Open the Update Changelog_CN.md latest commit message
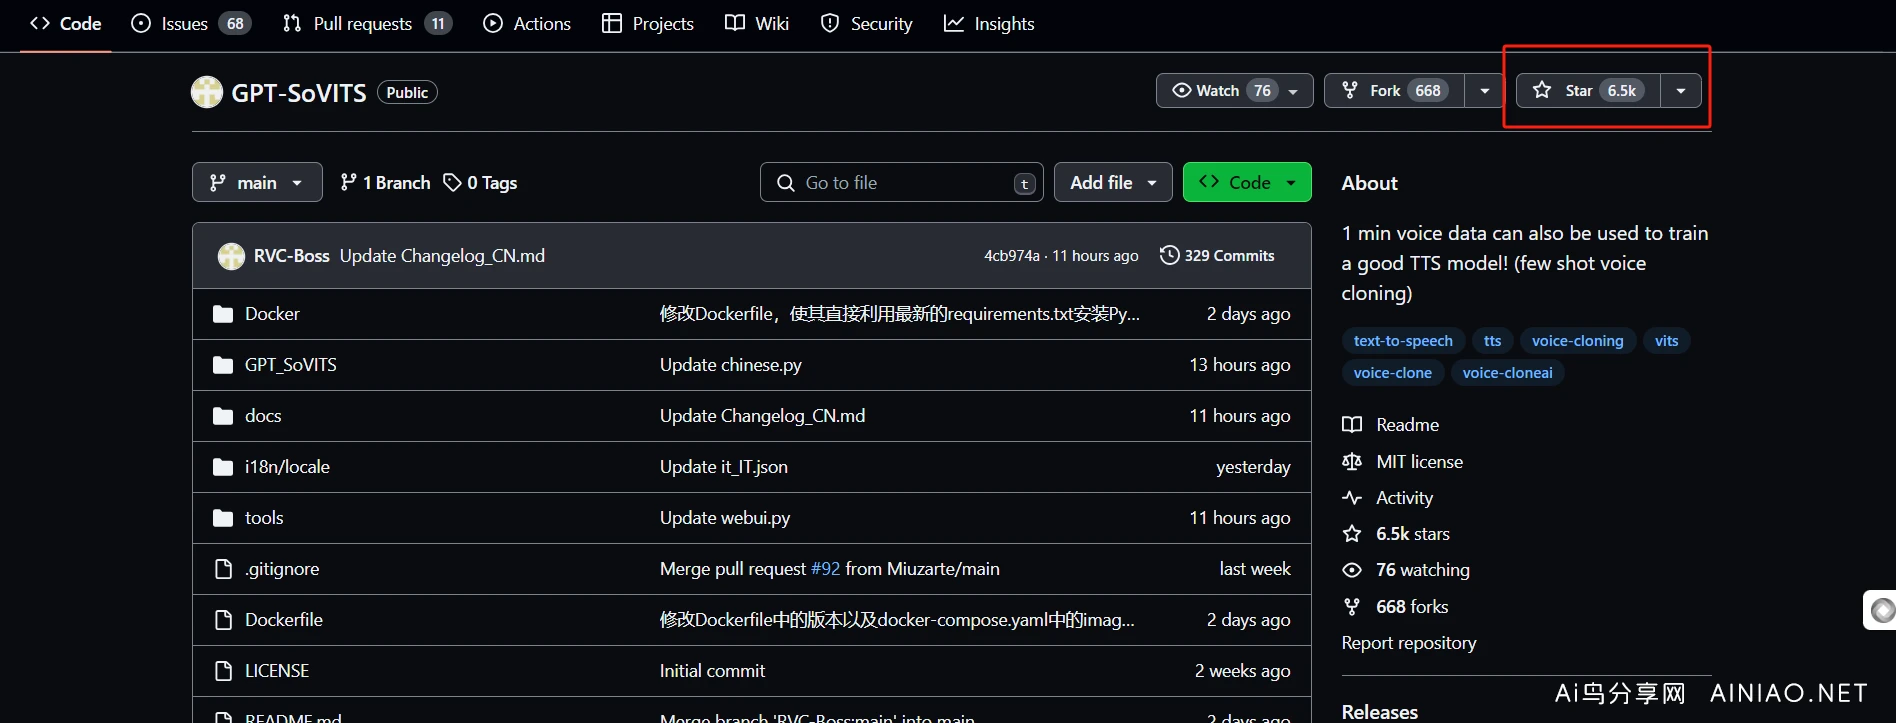 (x=442, y=256)
